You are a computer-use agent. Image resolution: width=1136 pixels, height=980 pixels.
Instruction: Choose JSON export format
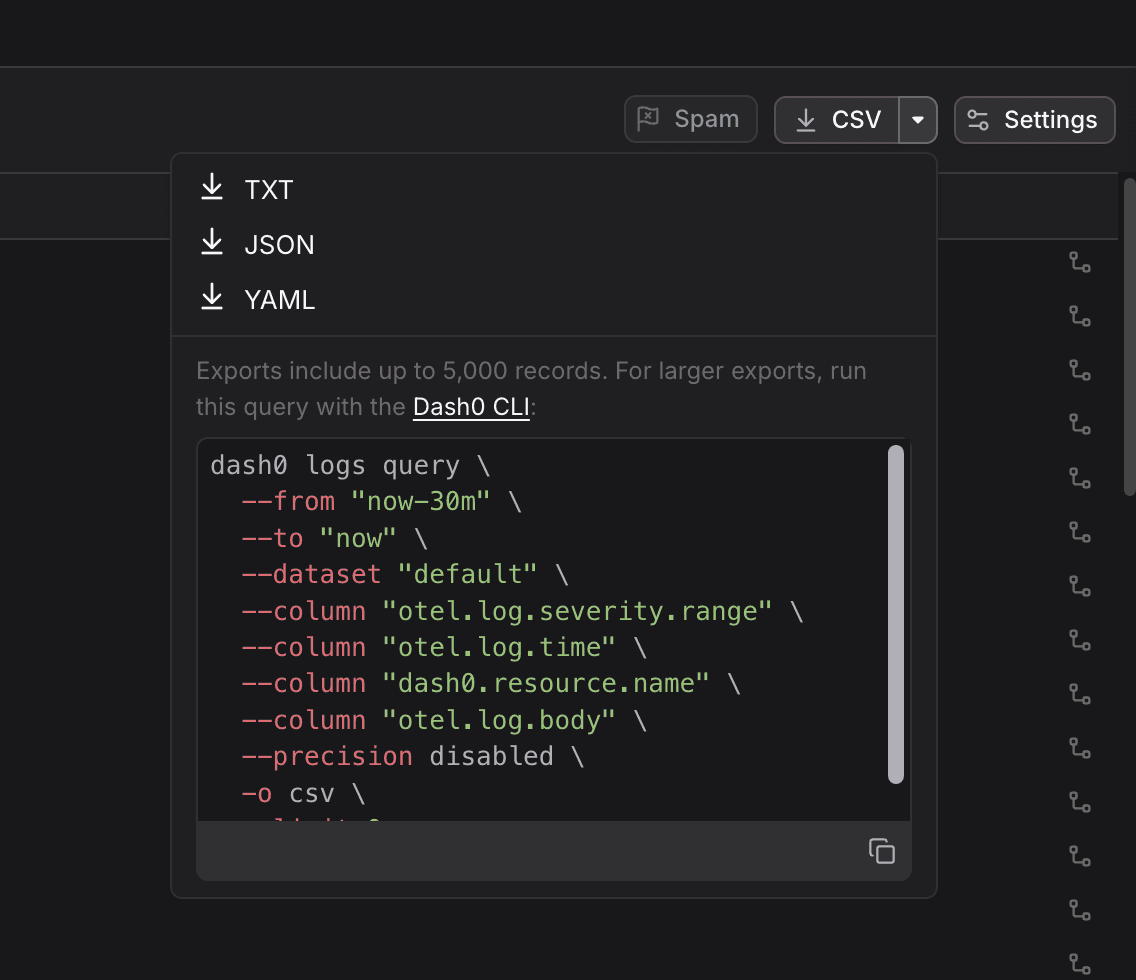(554, 245)
